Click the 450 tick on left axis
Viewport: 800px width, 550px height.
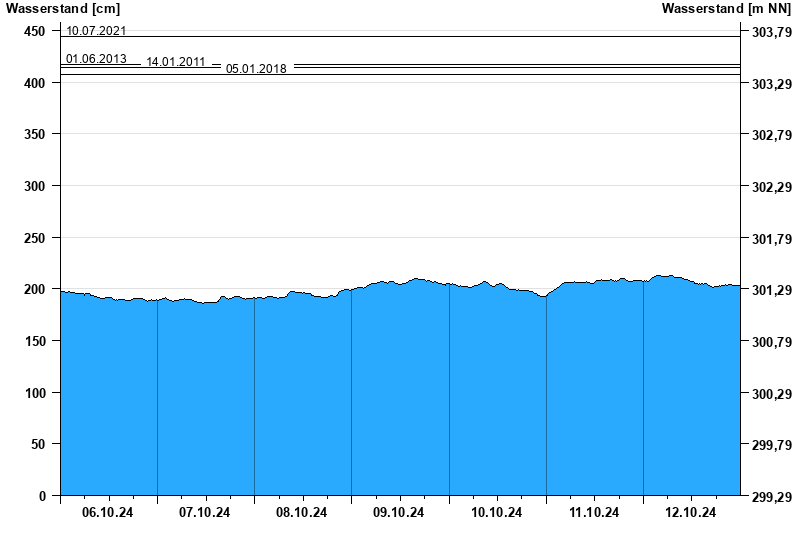pyautogui.click(x=34, y=31)
